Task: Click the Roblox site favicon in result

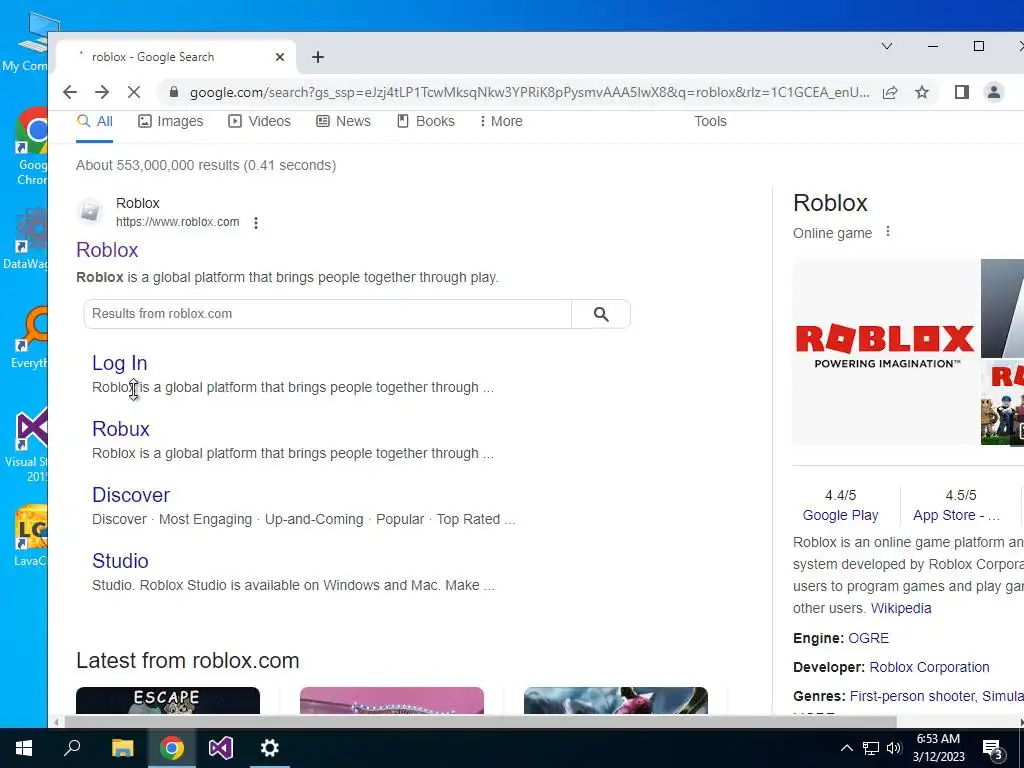Action: 90,212
